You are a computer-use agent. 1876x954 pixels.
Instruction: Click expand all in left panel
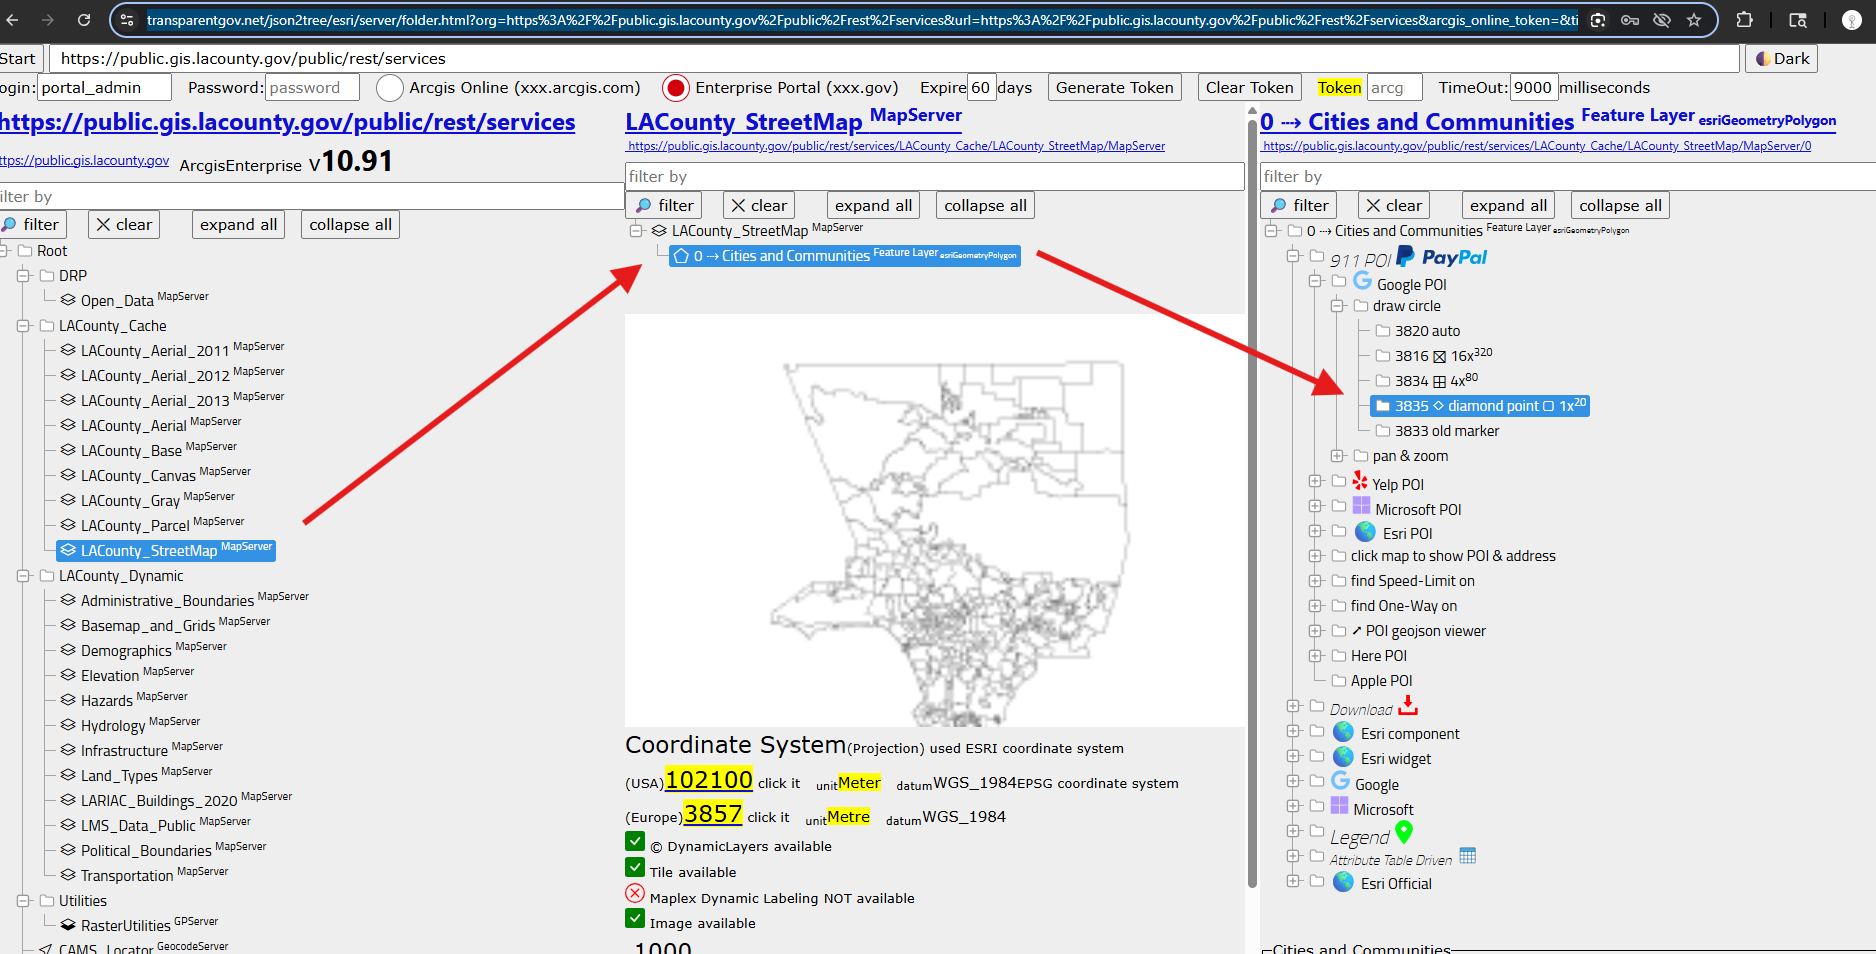pyautogui.click(x=238, y=225)
